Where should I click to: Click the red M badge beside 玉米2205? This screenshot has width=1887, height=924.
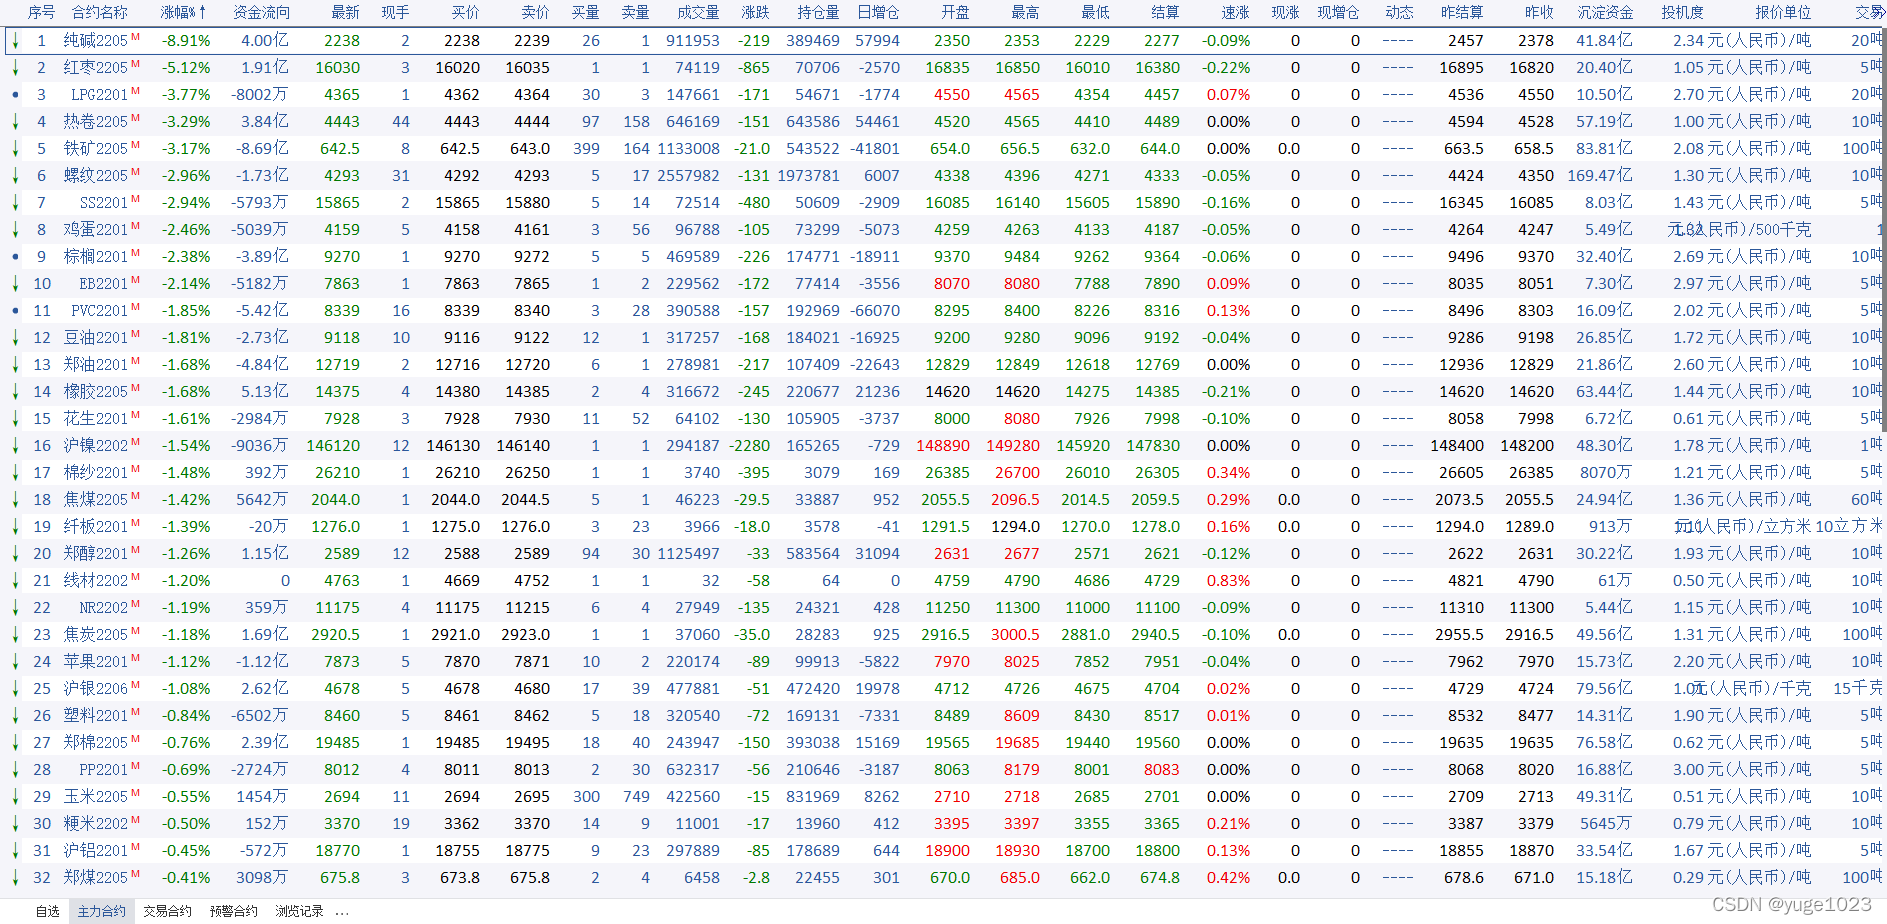[x=135, y=793]
